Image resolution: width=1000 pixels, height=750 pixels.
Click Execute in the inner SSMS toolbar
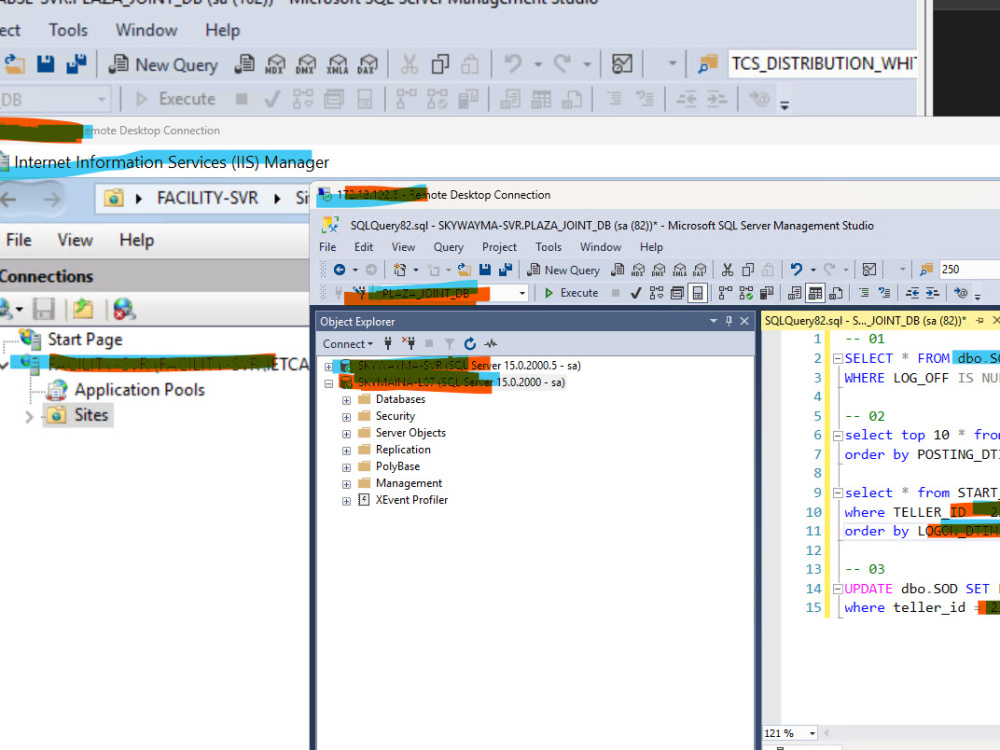(571, 293)
